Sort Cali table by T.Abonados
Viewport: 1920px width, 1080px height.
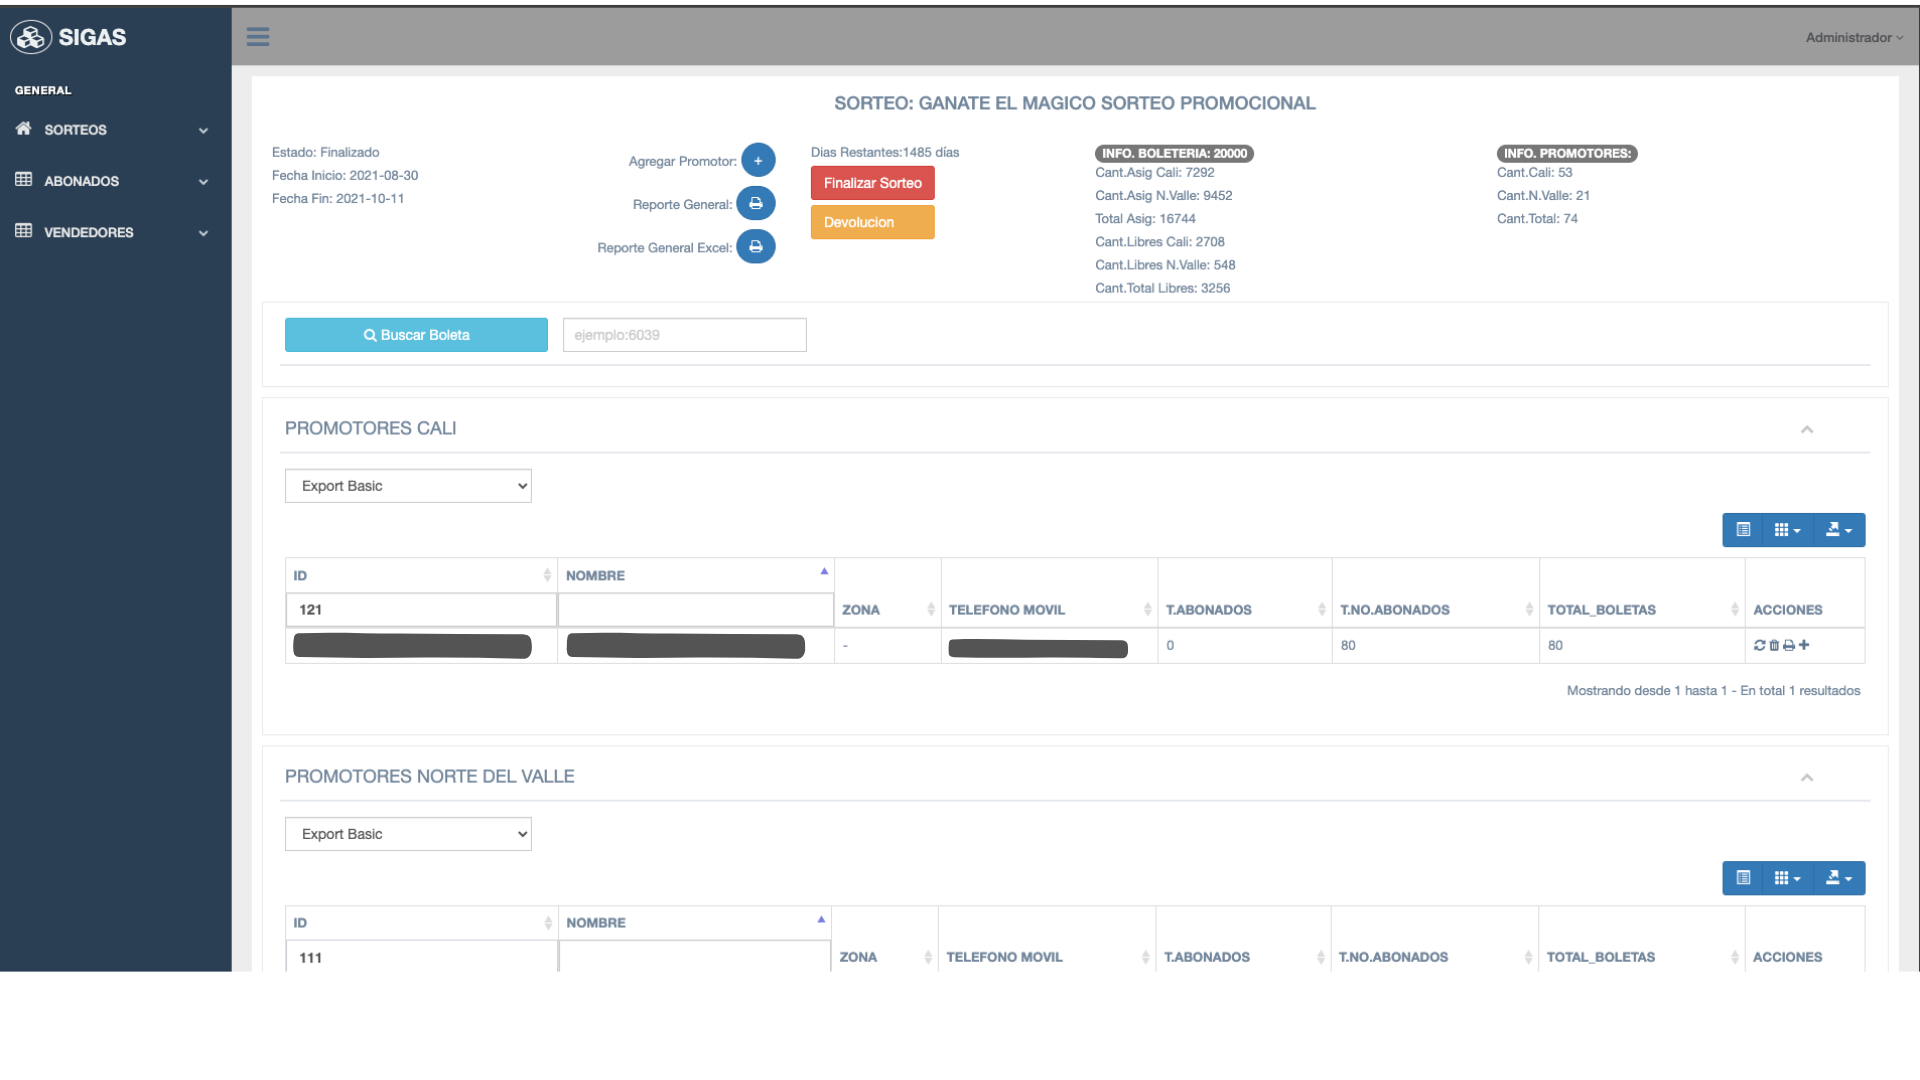[1245, 609]
